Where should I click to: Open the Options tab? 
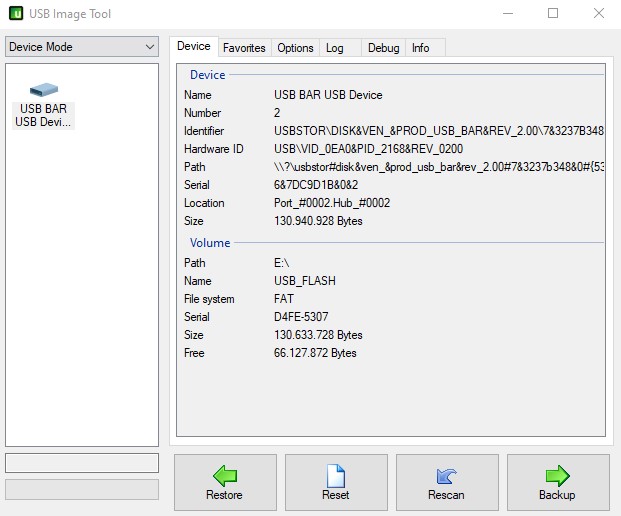point(295,48)
